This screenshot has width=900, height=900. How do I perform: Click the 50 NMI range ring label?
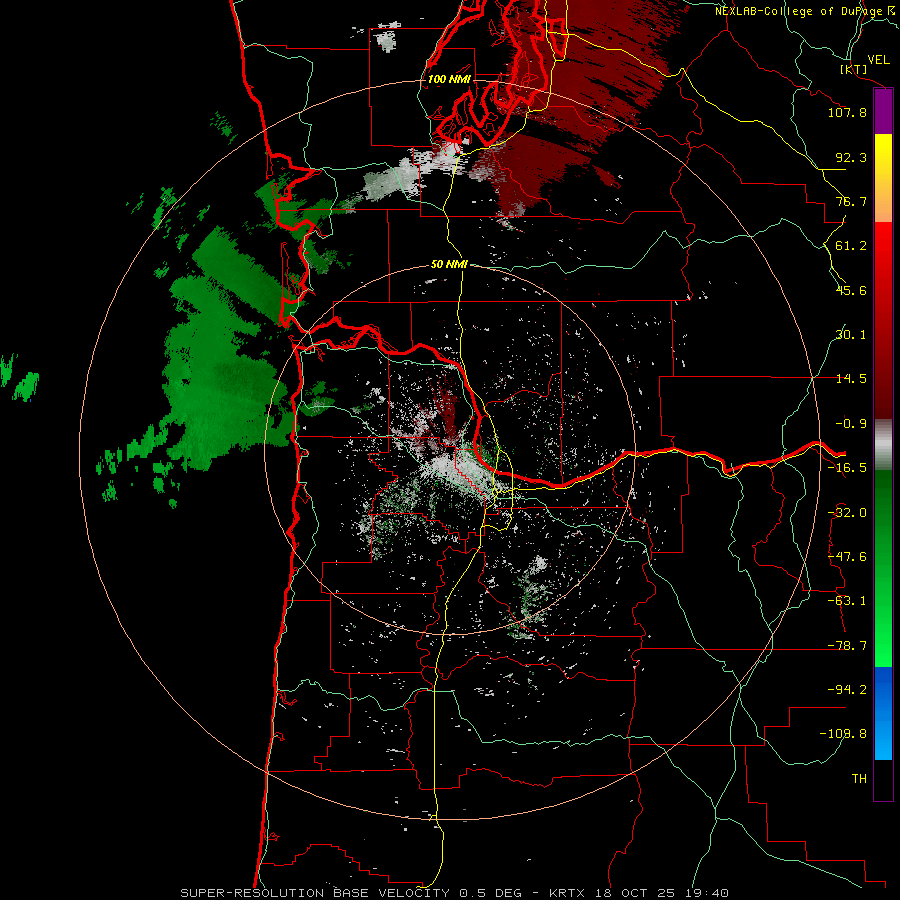click(449, 265)
